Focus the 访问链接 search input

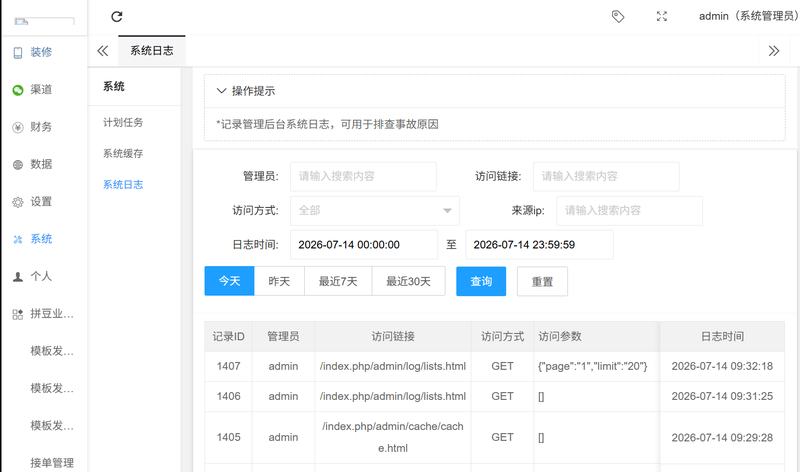pyautogui.click(x=606, y=177)
